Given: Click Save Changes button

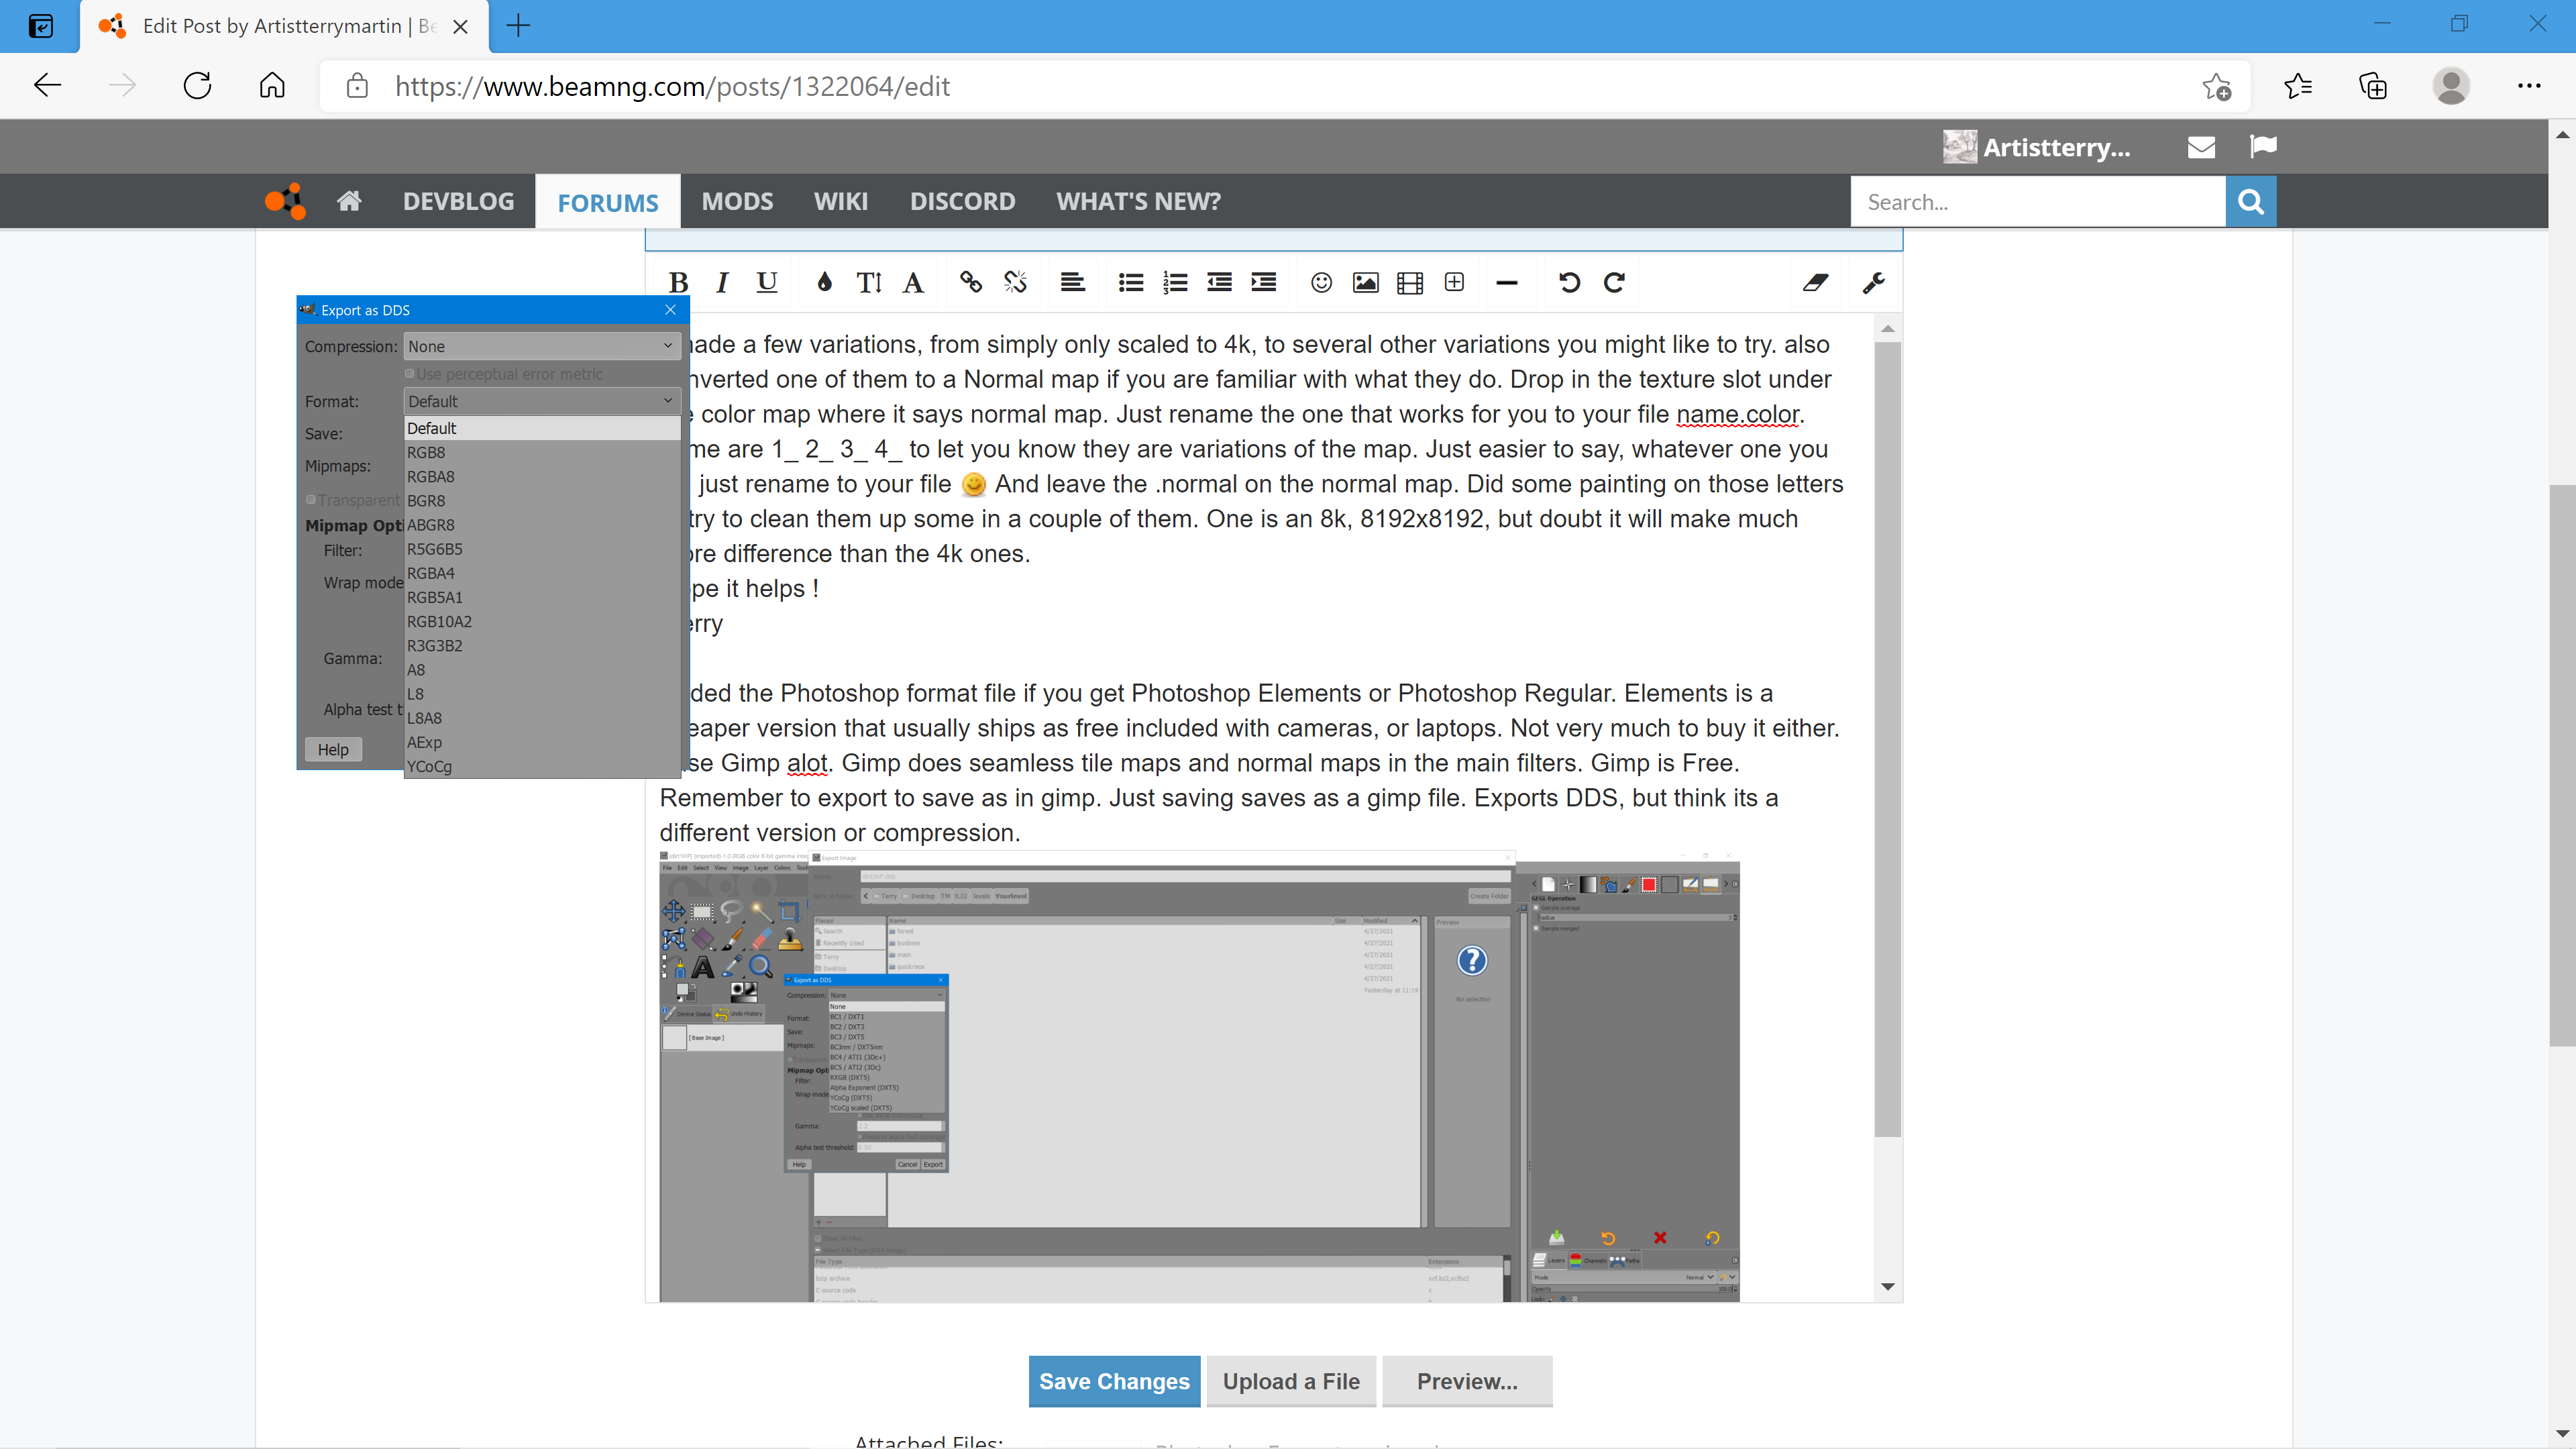Looking at the screenshot, I should (x=1114, y=1381).
